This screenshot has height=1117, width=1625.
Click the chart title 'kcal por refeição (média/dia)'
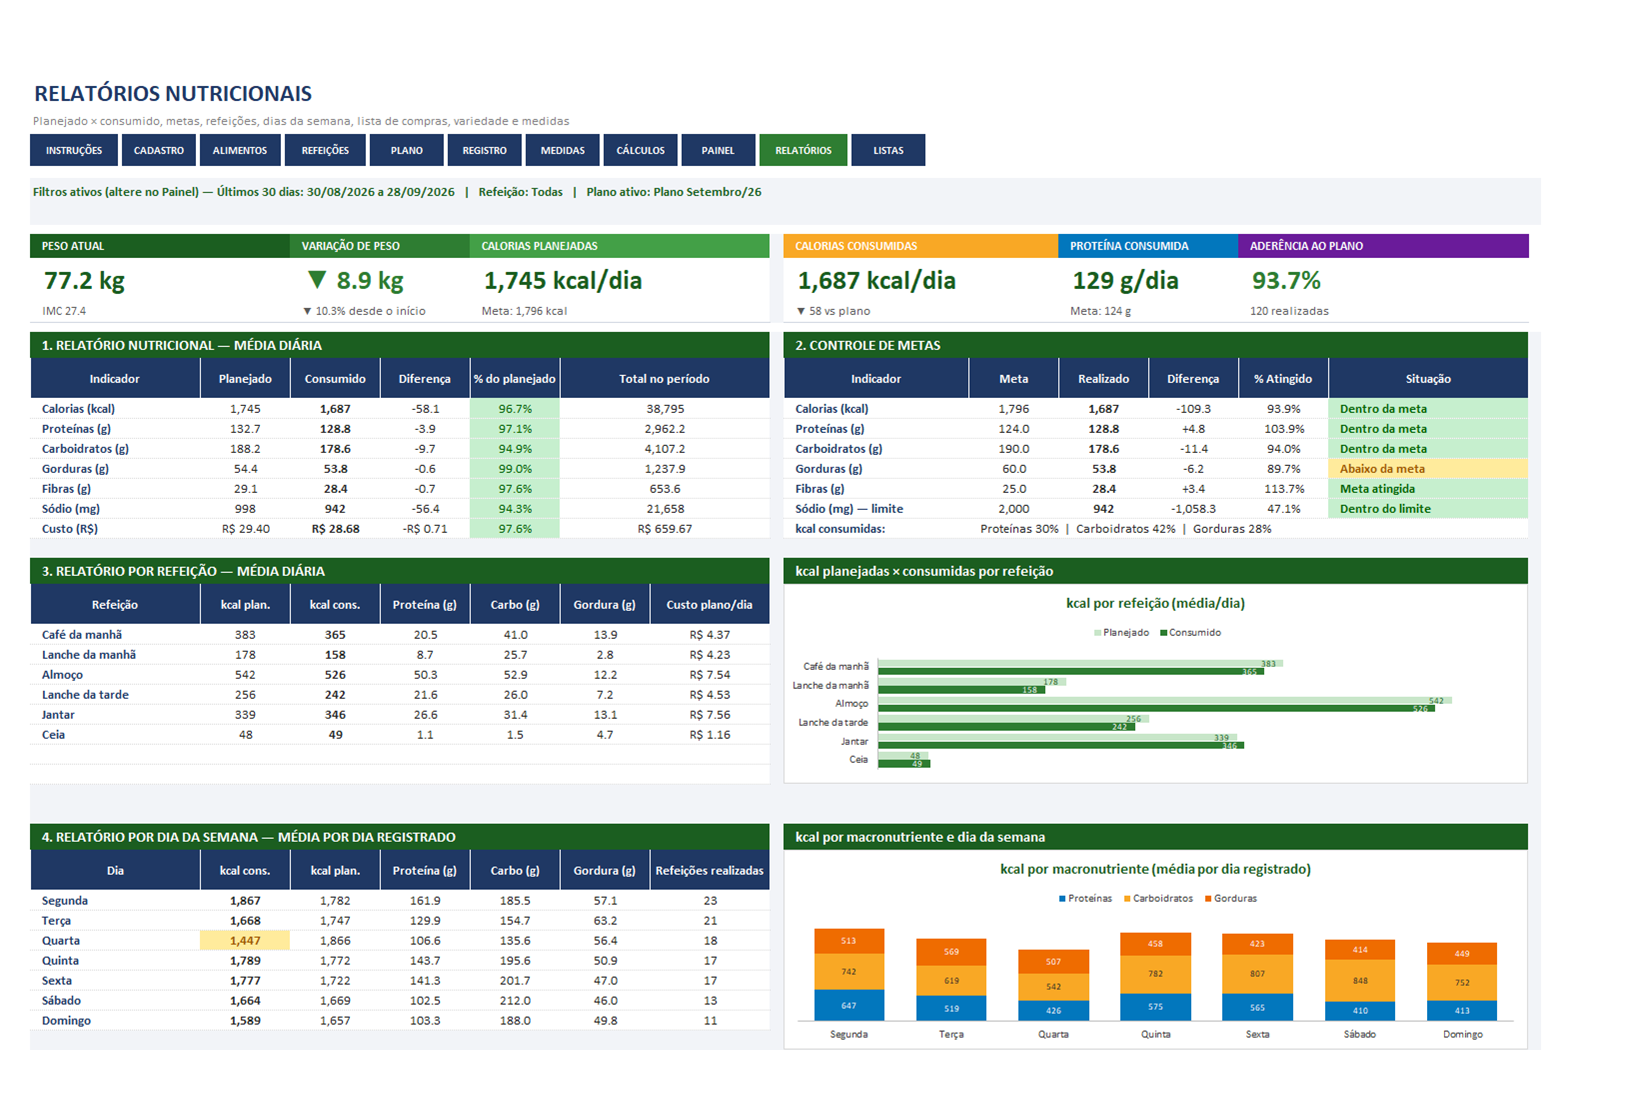1155,603
